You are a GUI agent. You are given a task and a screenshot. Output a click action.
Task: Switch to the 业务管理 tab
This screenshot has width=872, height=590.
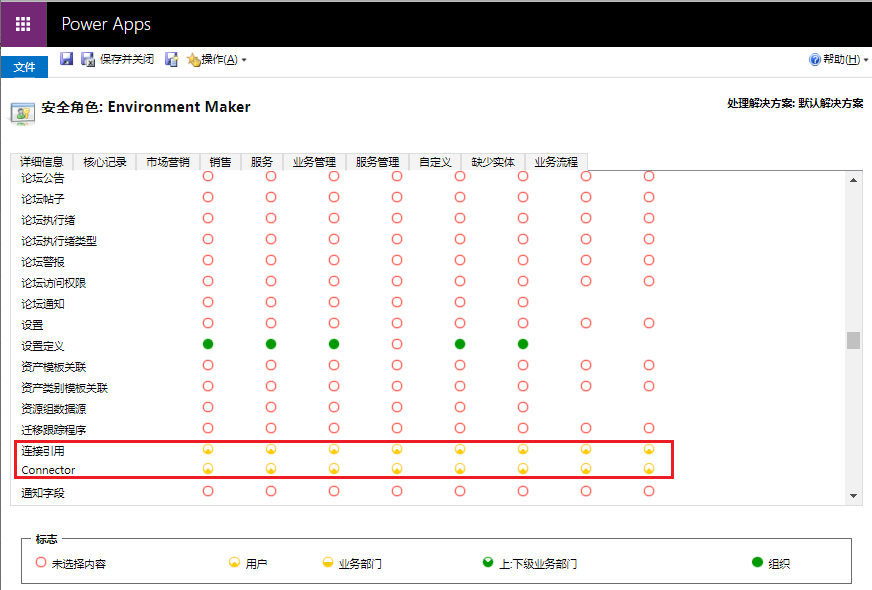314,162
